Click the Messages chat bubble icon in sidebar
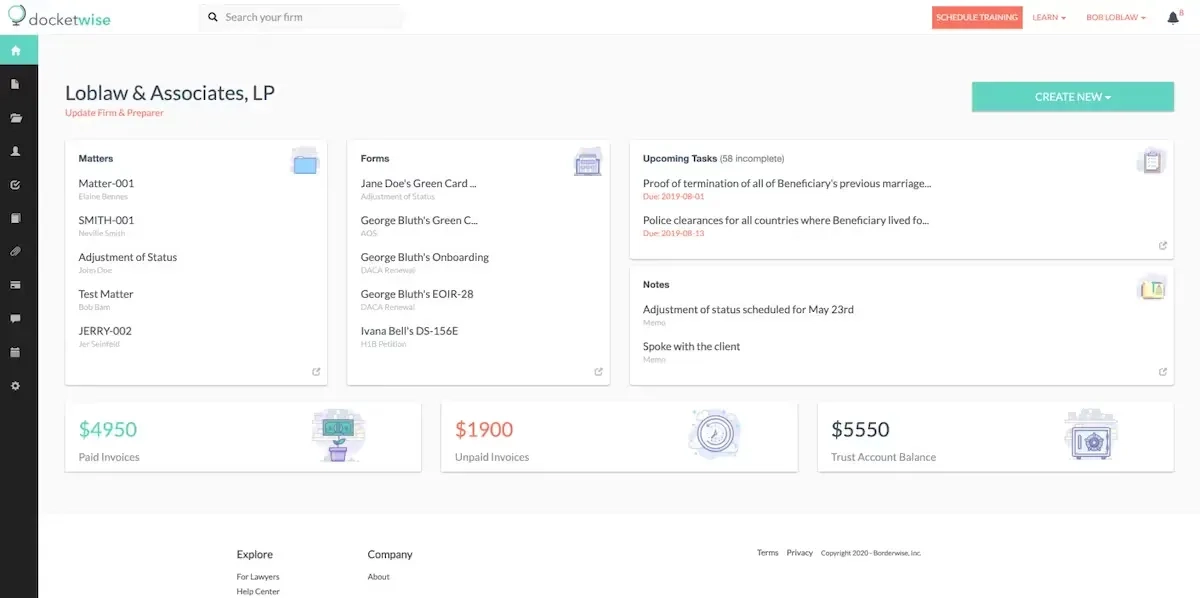 pos(15,318)
